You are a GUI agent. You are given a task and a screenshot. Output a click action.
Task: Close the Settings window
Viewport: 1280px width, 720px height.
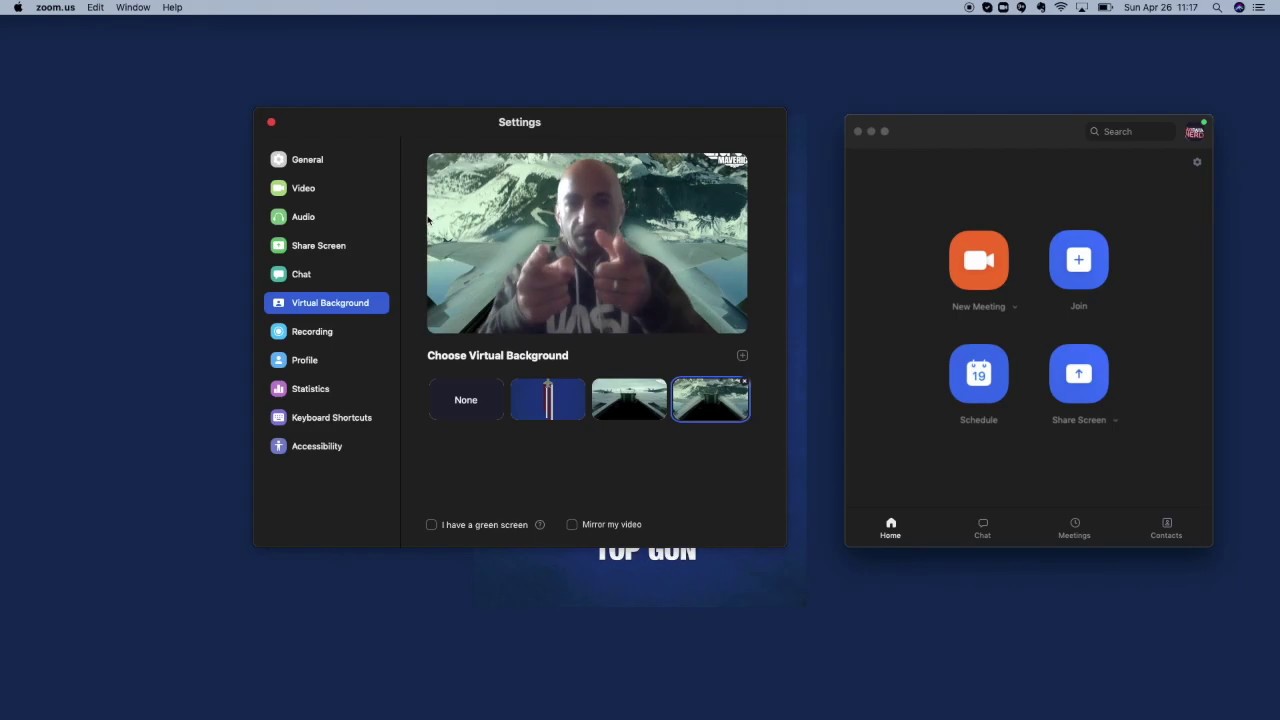pyautogui.click(x=271, y=122)
